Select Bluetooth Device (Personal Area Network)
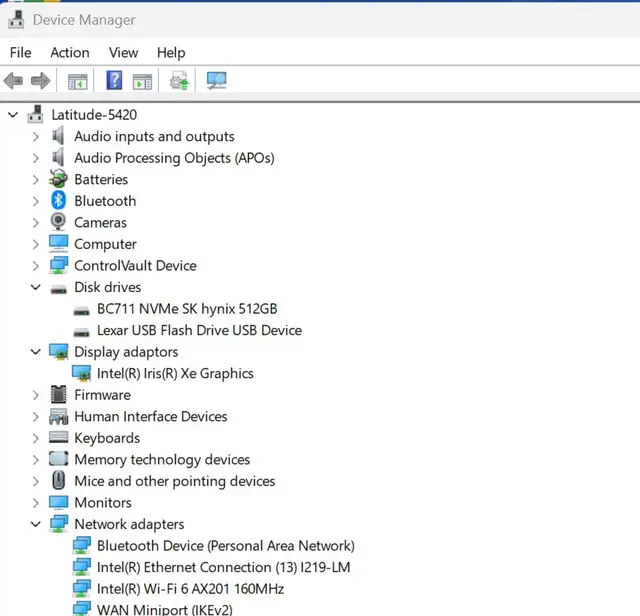The width and height of the screenshot is (640, 616). 226,546
